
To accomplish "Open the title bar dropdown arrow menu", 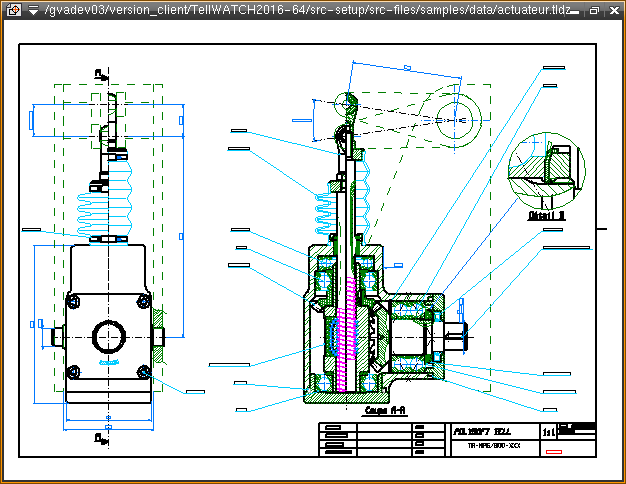I will (33, 10).
